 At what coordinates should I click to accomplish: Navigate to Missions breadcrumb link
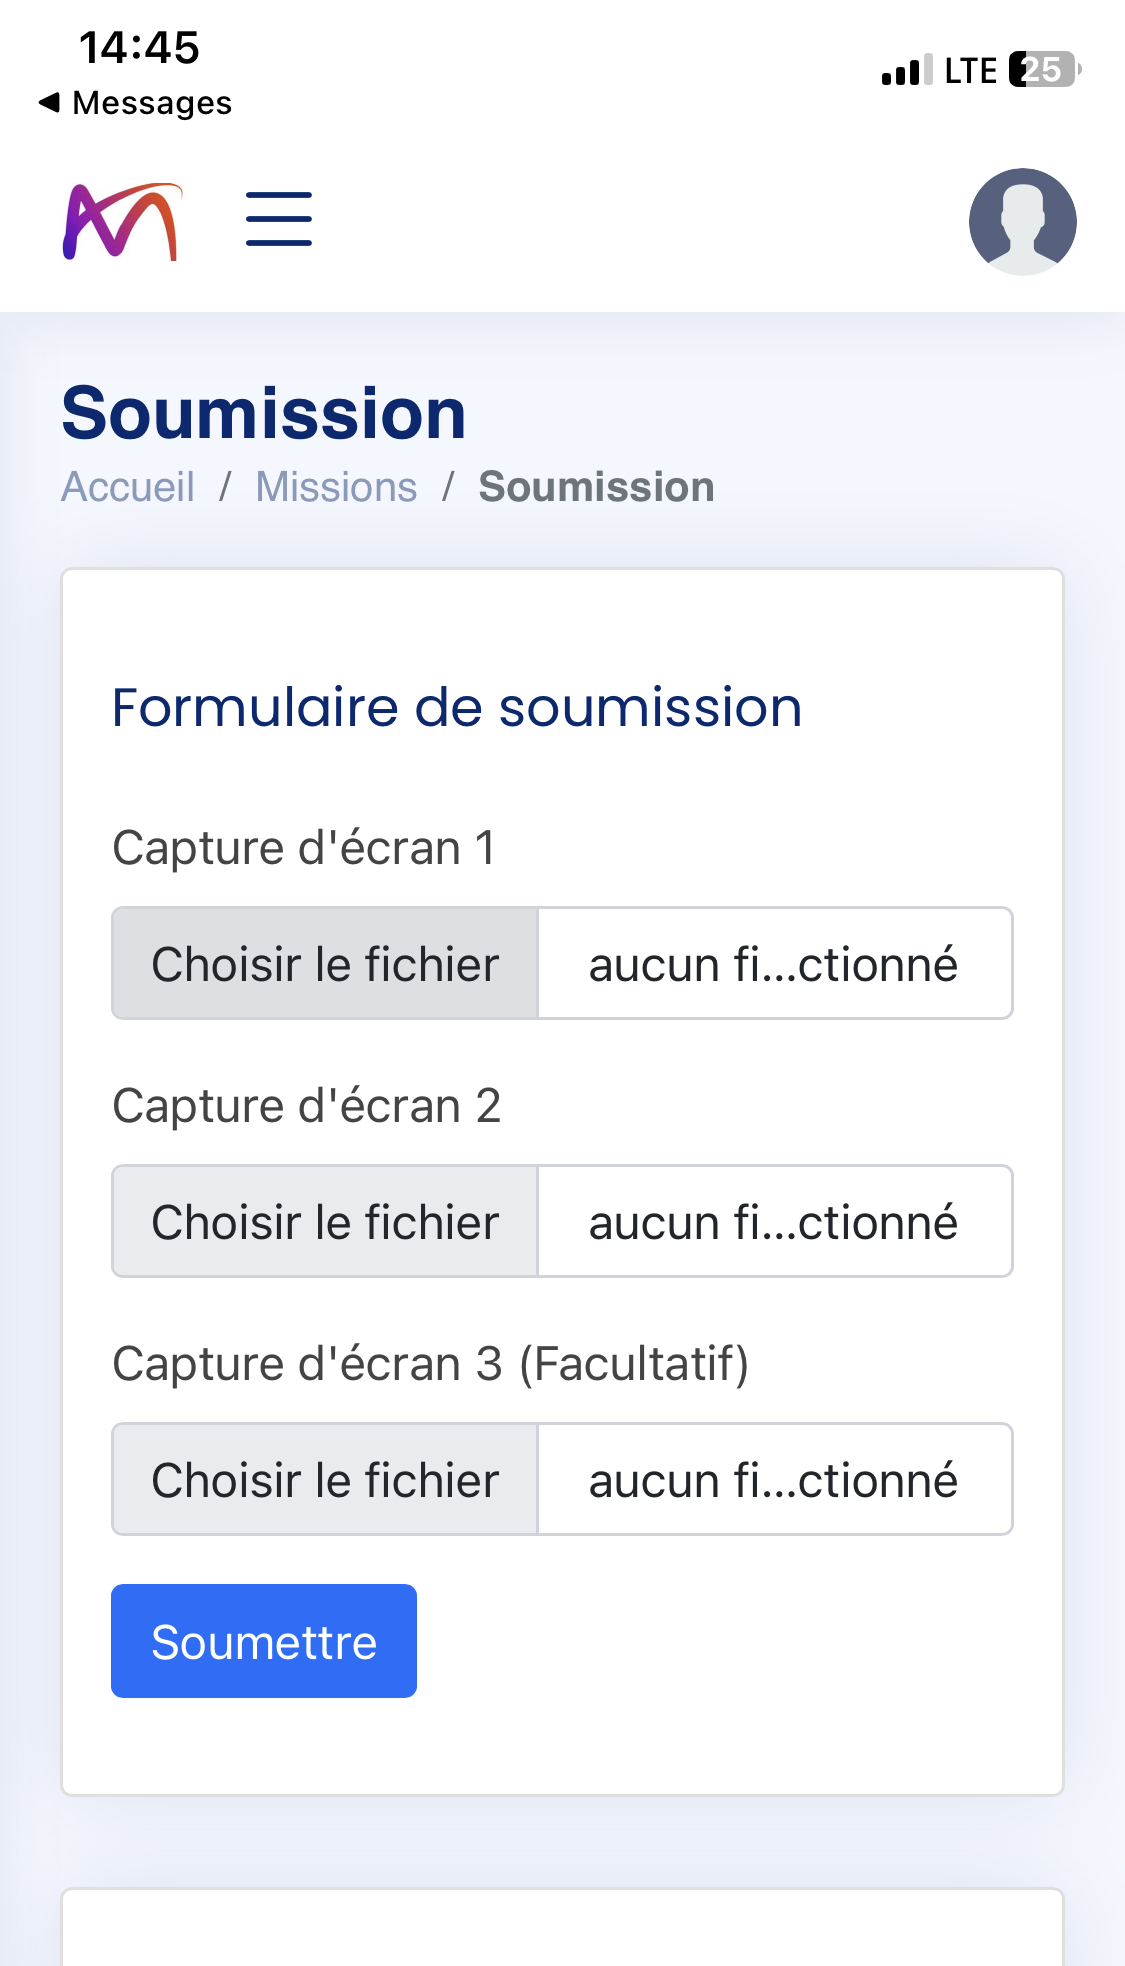pos(336,487)
